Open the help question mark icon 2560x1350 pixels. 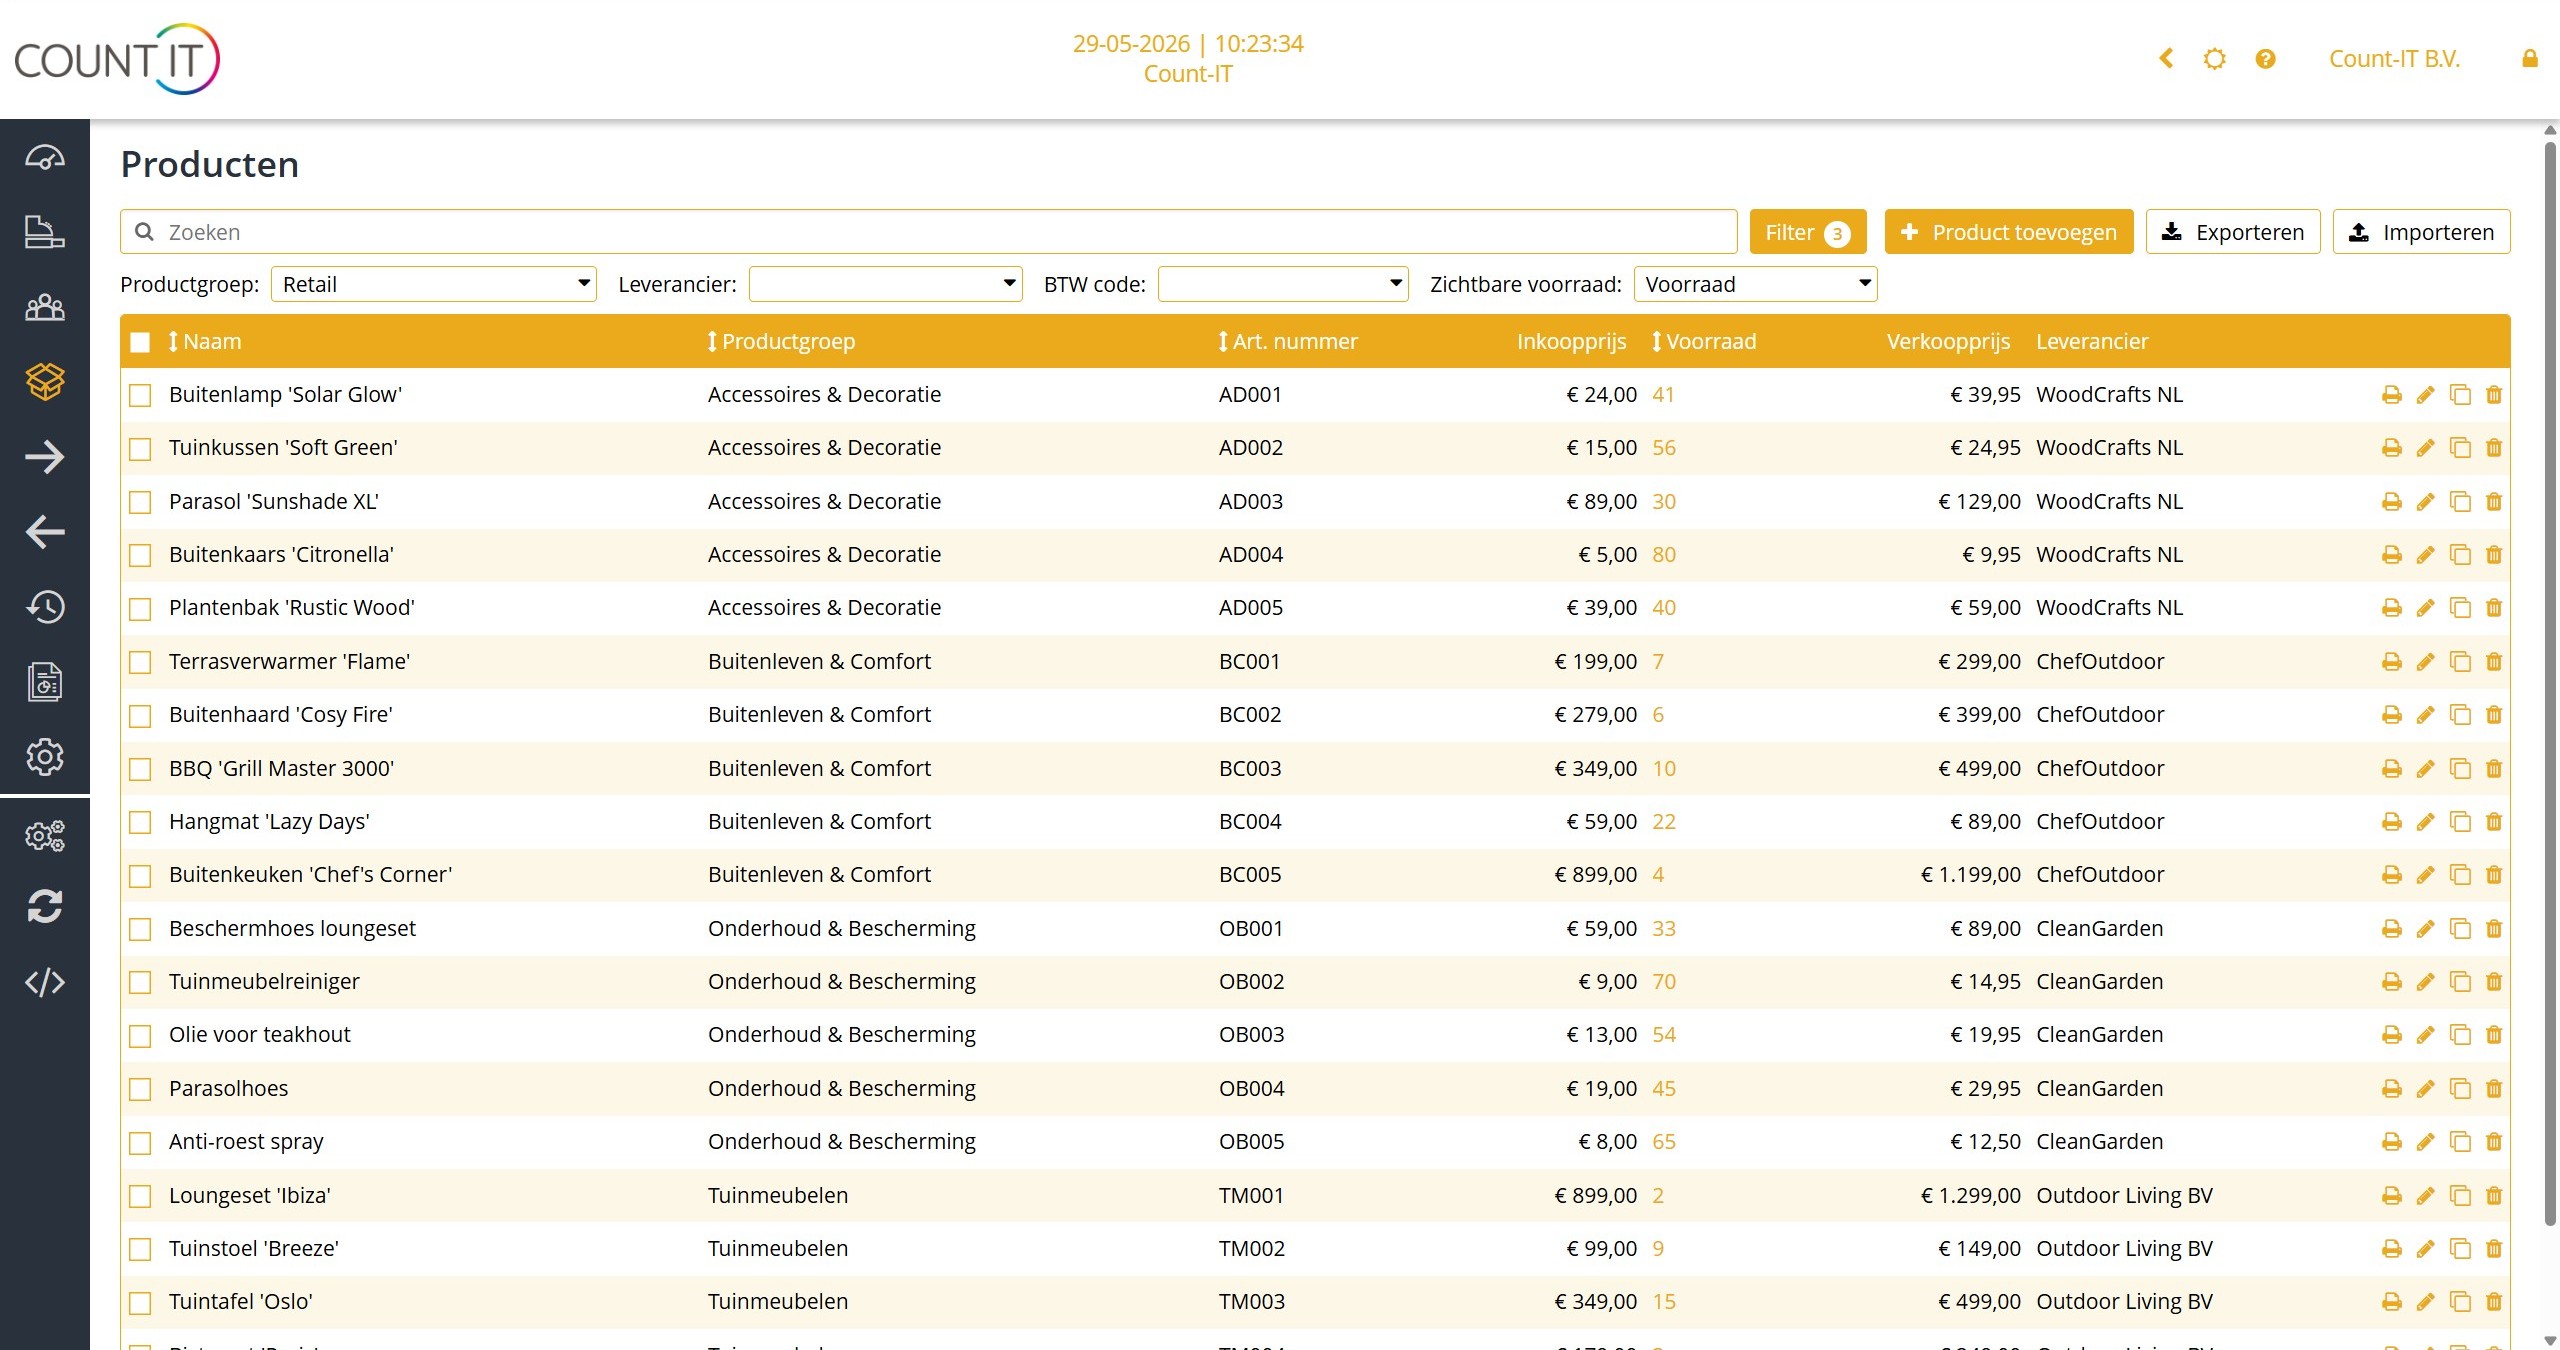(x=2266, y=59)
